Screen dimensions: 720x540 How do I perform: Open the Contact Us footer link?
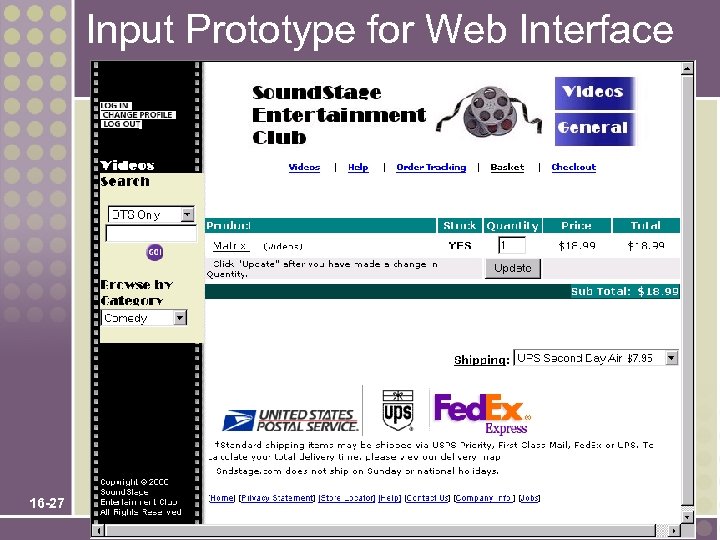(428, 498)
